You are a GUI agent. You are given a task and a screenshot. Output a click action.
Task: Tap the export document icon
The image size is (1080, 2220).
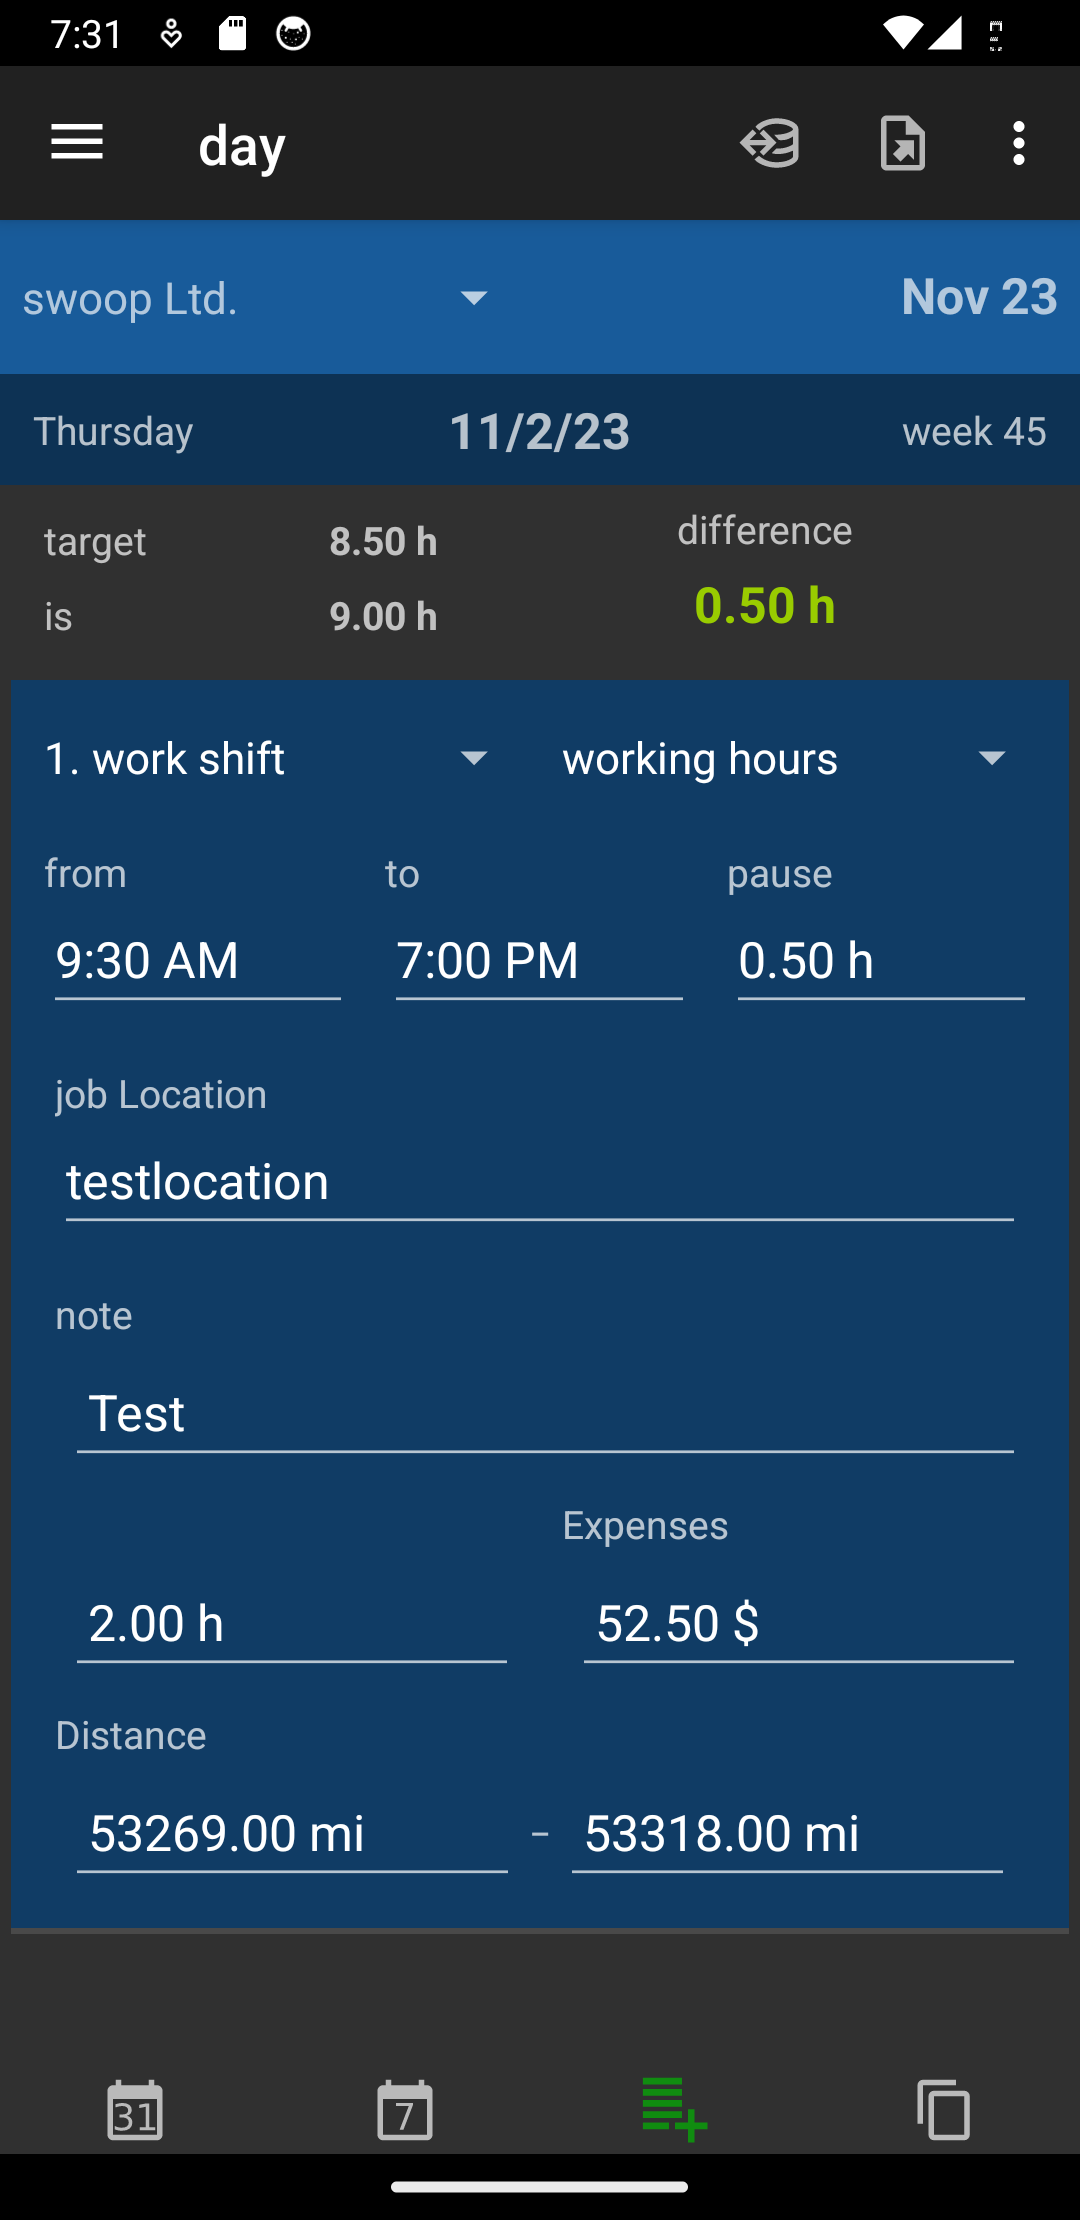902,143
